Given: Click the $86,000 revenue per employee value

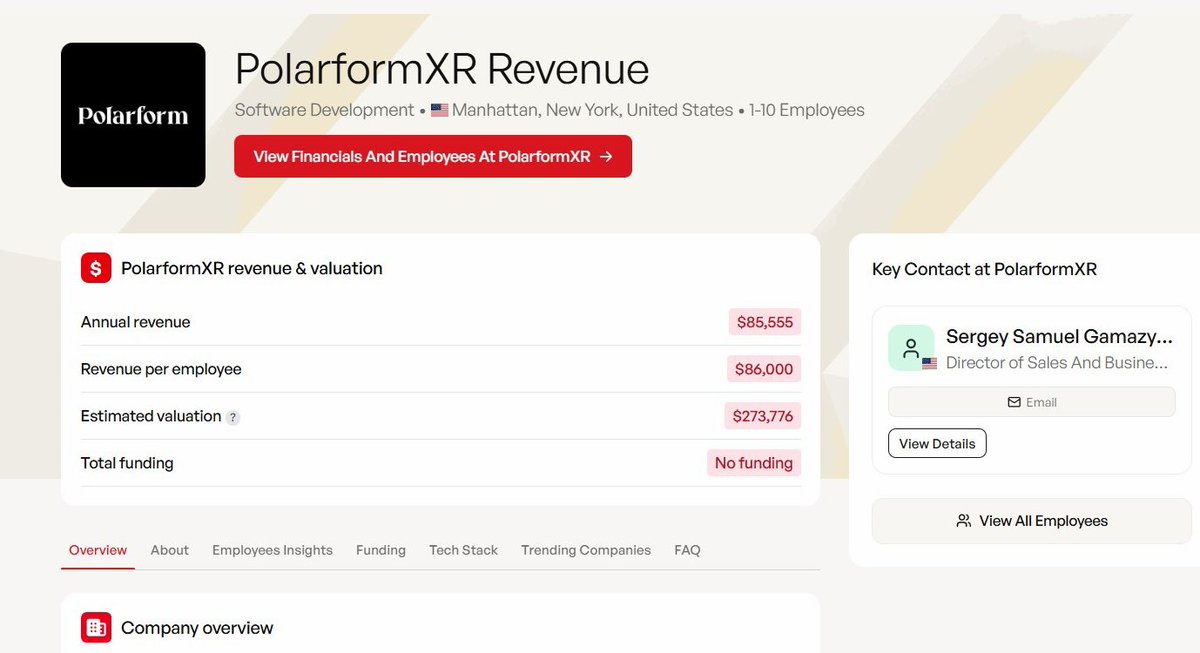Looking at the screenshot, I should (764, 369).
